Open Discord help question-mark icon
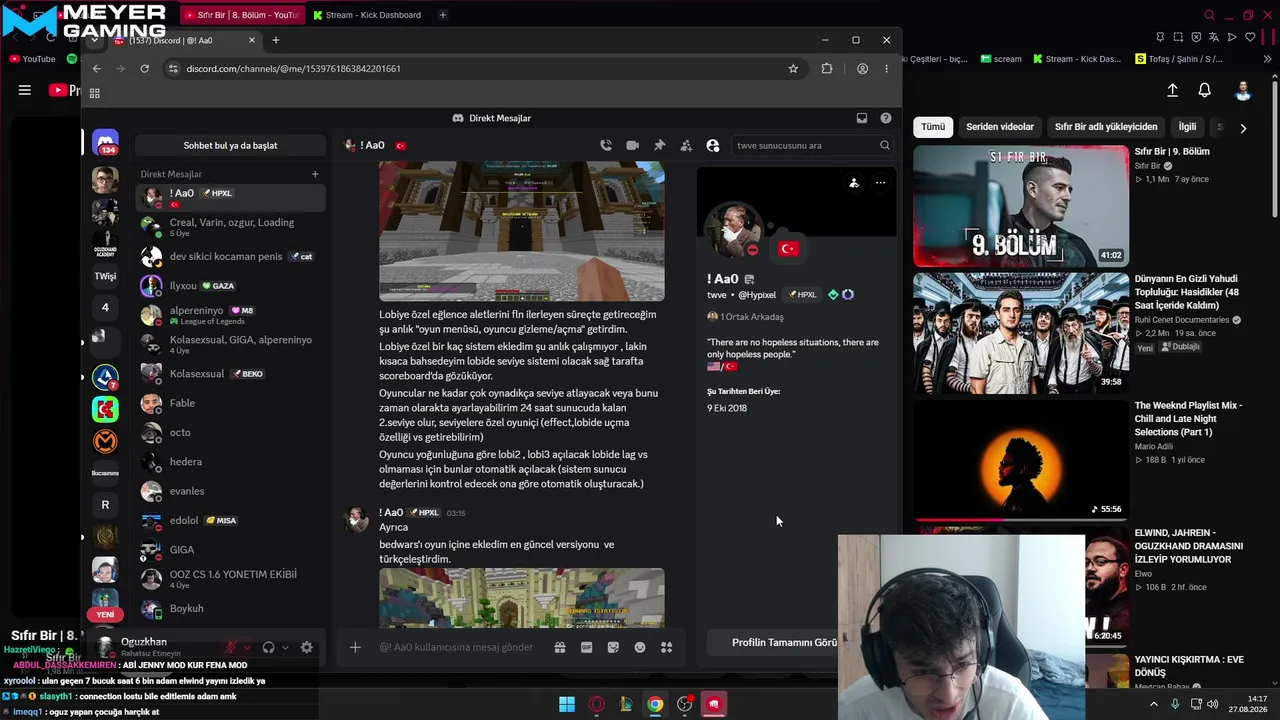Image resolution: width=1280 pixels, height=720 pixels. tap(886, 118)
